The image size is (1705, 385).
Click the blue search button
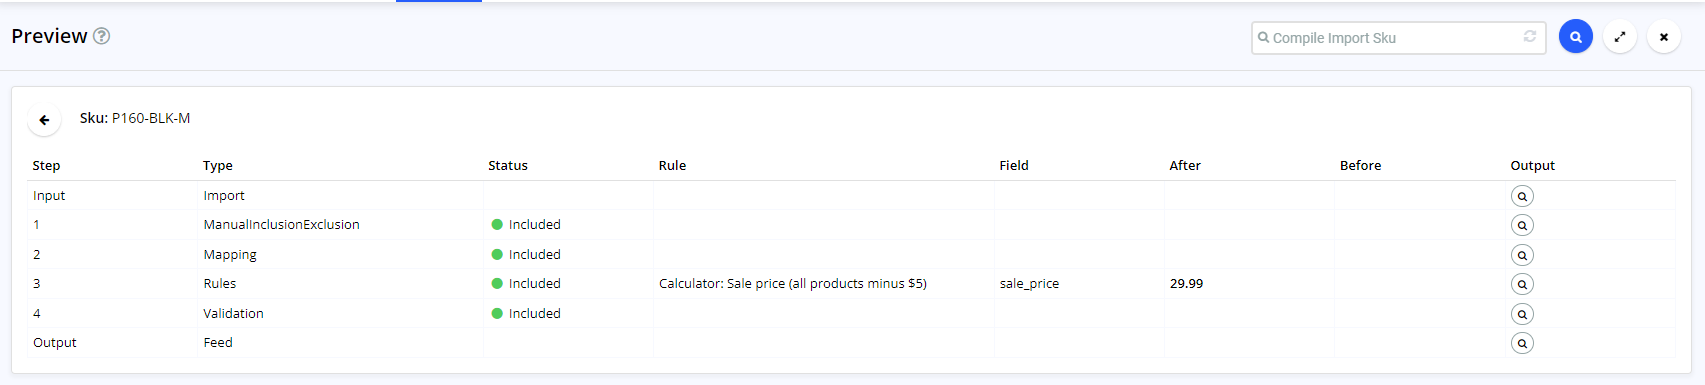[x=1575, y=37]
